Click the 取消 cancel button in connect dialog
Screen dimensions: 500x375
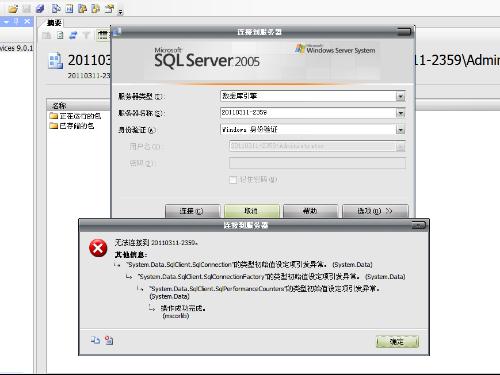click(252, 211)
